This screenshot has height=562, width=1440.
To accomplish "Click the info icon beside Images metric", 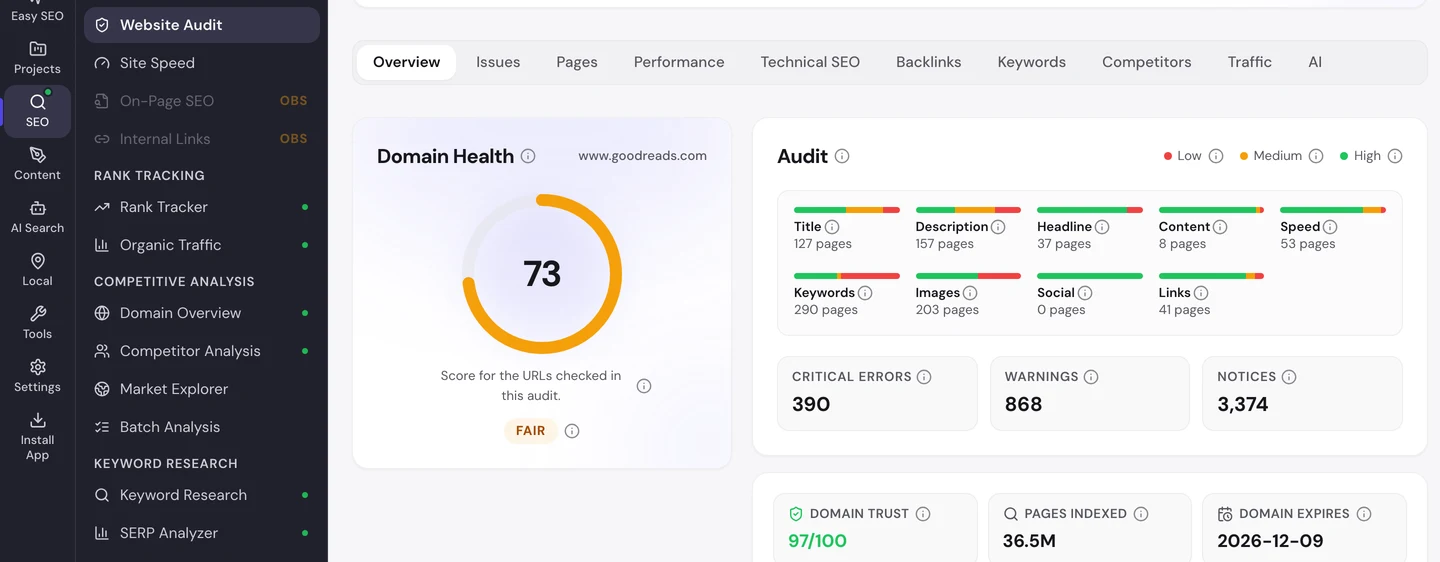I will (x=970, y=293).
